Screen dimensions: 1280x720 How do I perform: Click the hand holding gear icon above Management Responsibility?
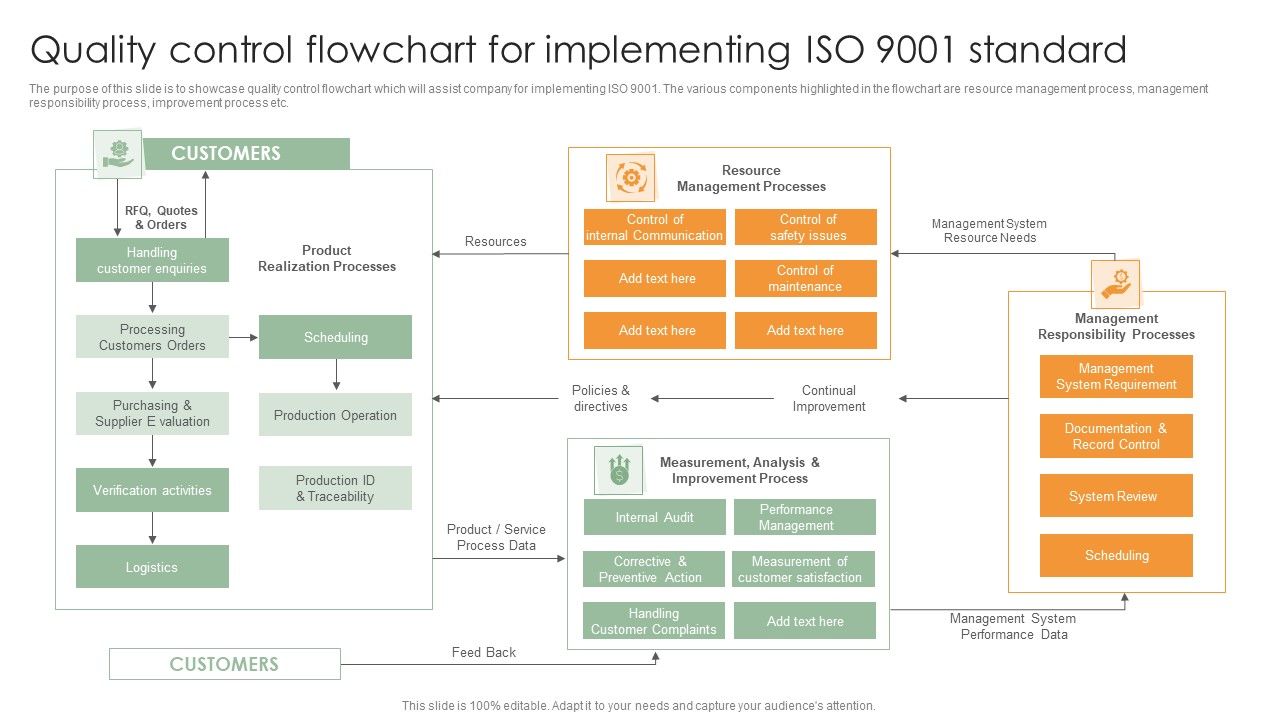coord(1115,284)
